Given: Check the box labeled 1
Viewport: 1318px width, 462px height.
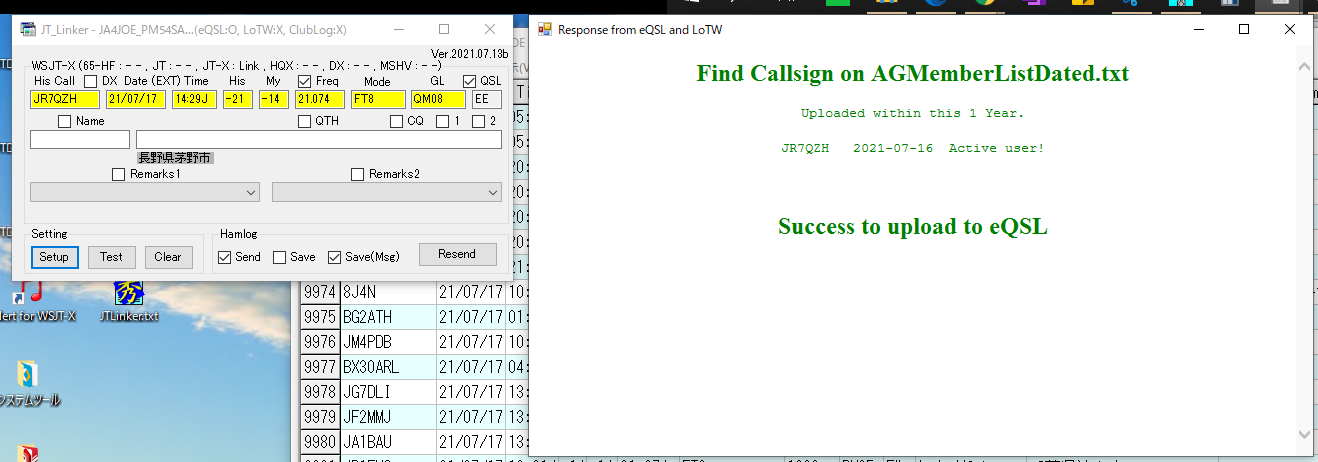Looking at the screenshot, I should coord(442,121).
